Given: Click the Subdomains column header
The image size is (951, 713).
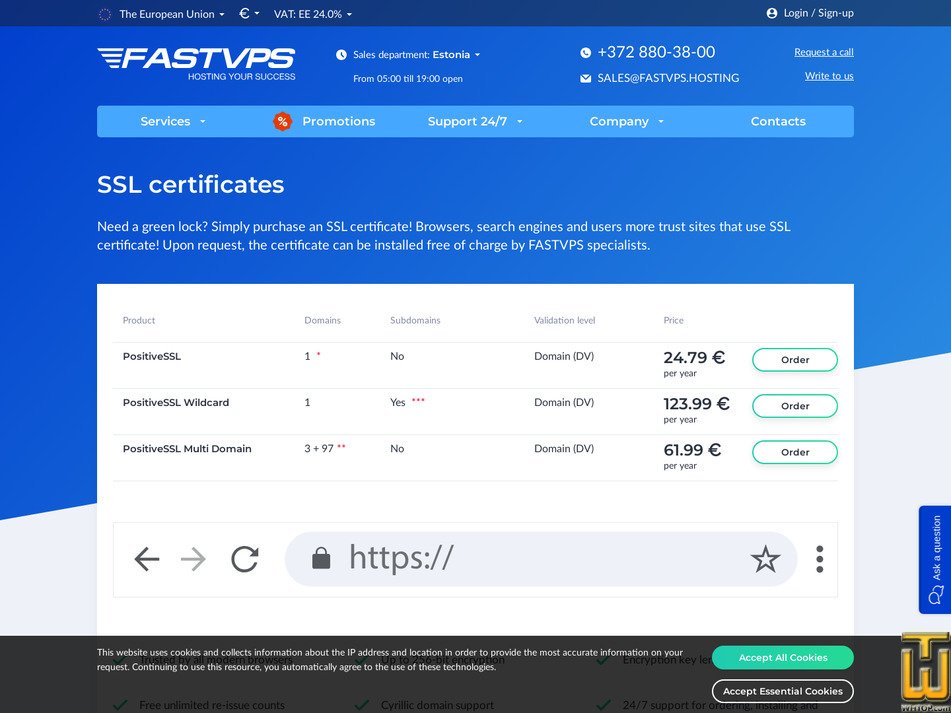Looking at the screenshot, I should pyautogui.click(x=415, y=320).
